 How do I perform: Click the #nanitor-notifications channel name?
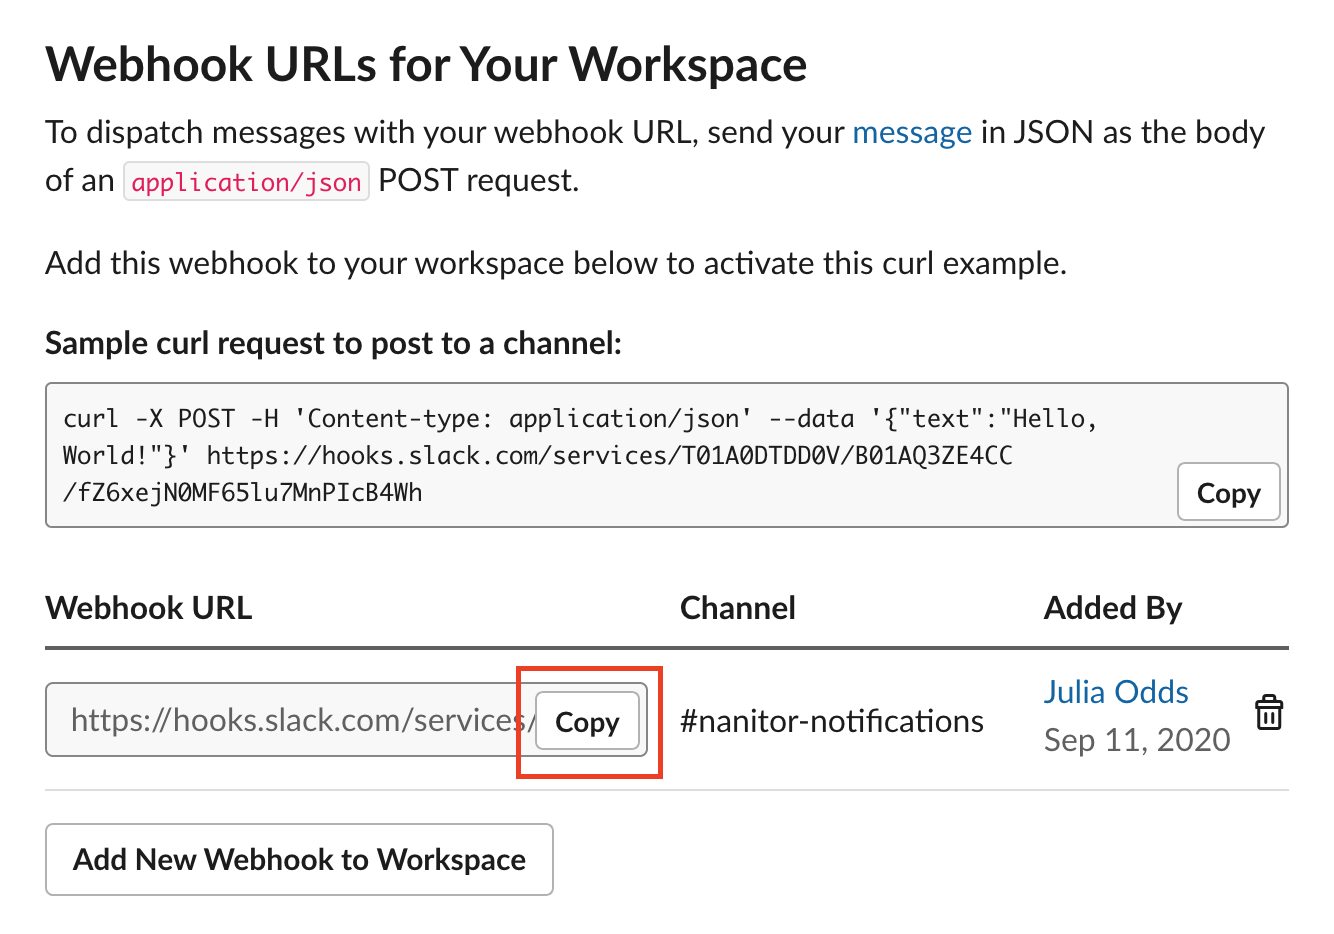[831, 720]
